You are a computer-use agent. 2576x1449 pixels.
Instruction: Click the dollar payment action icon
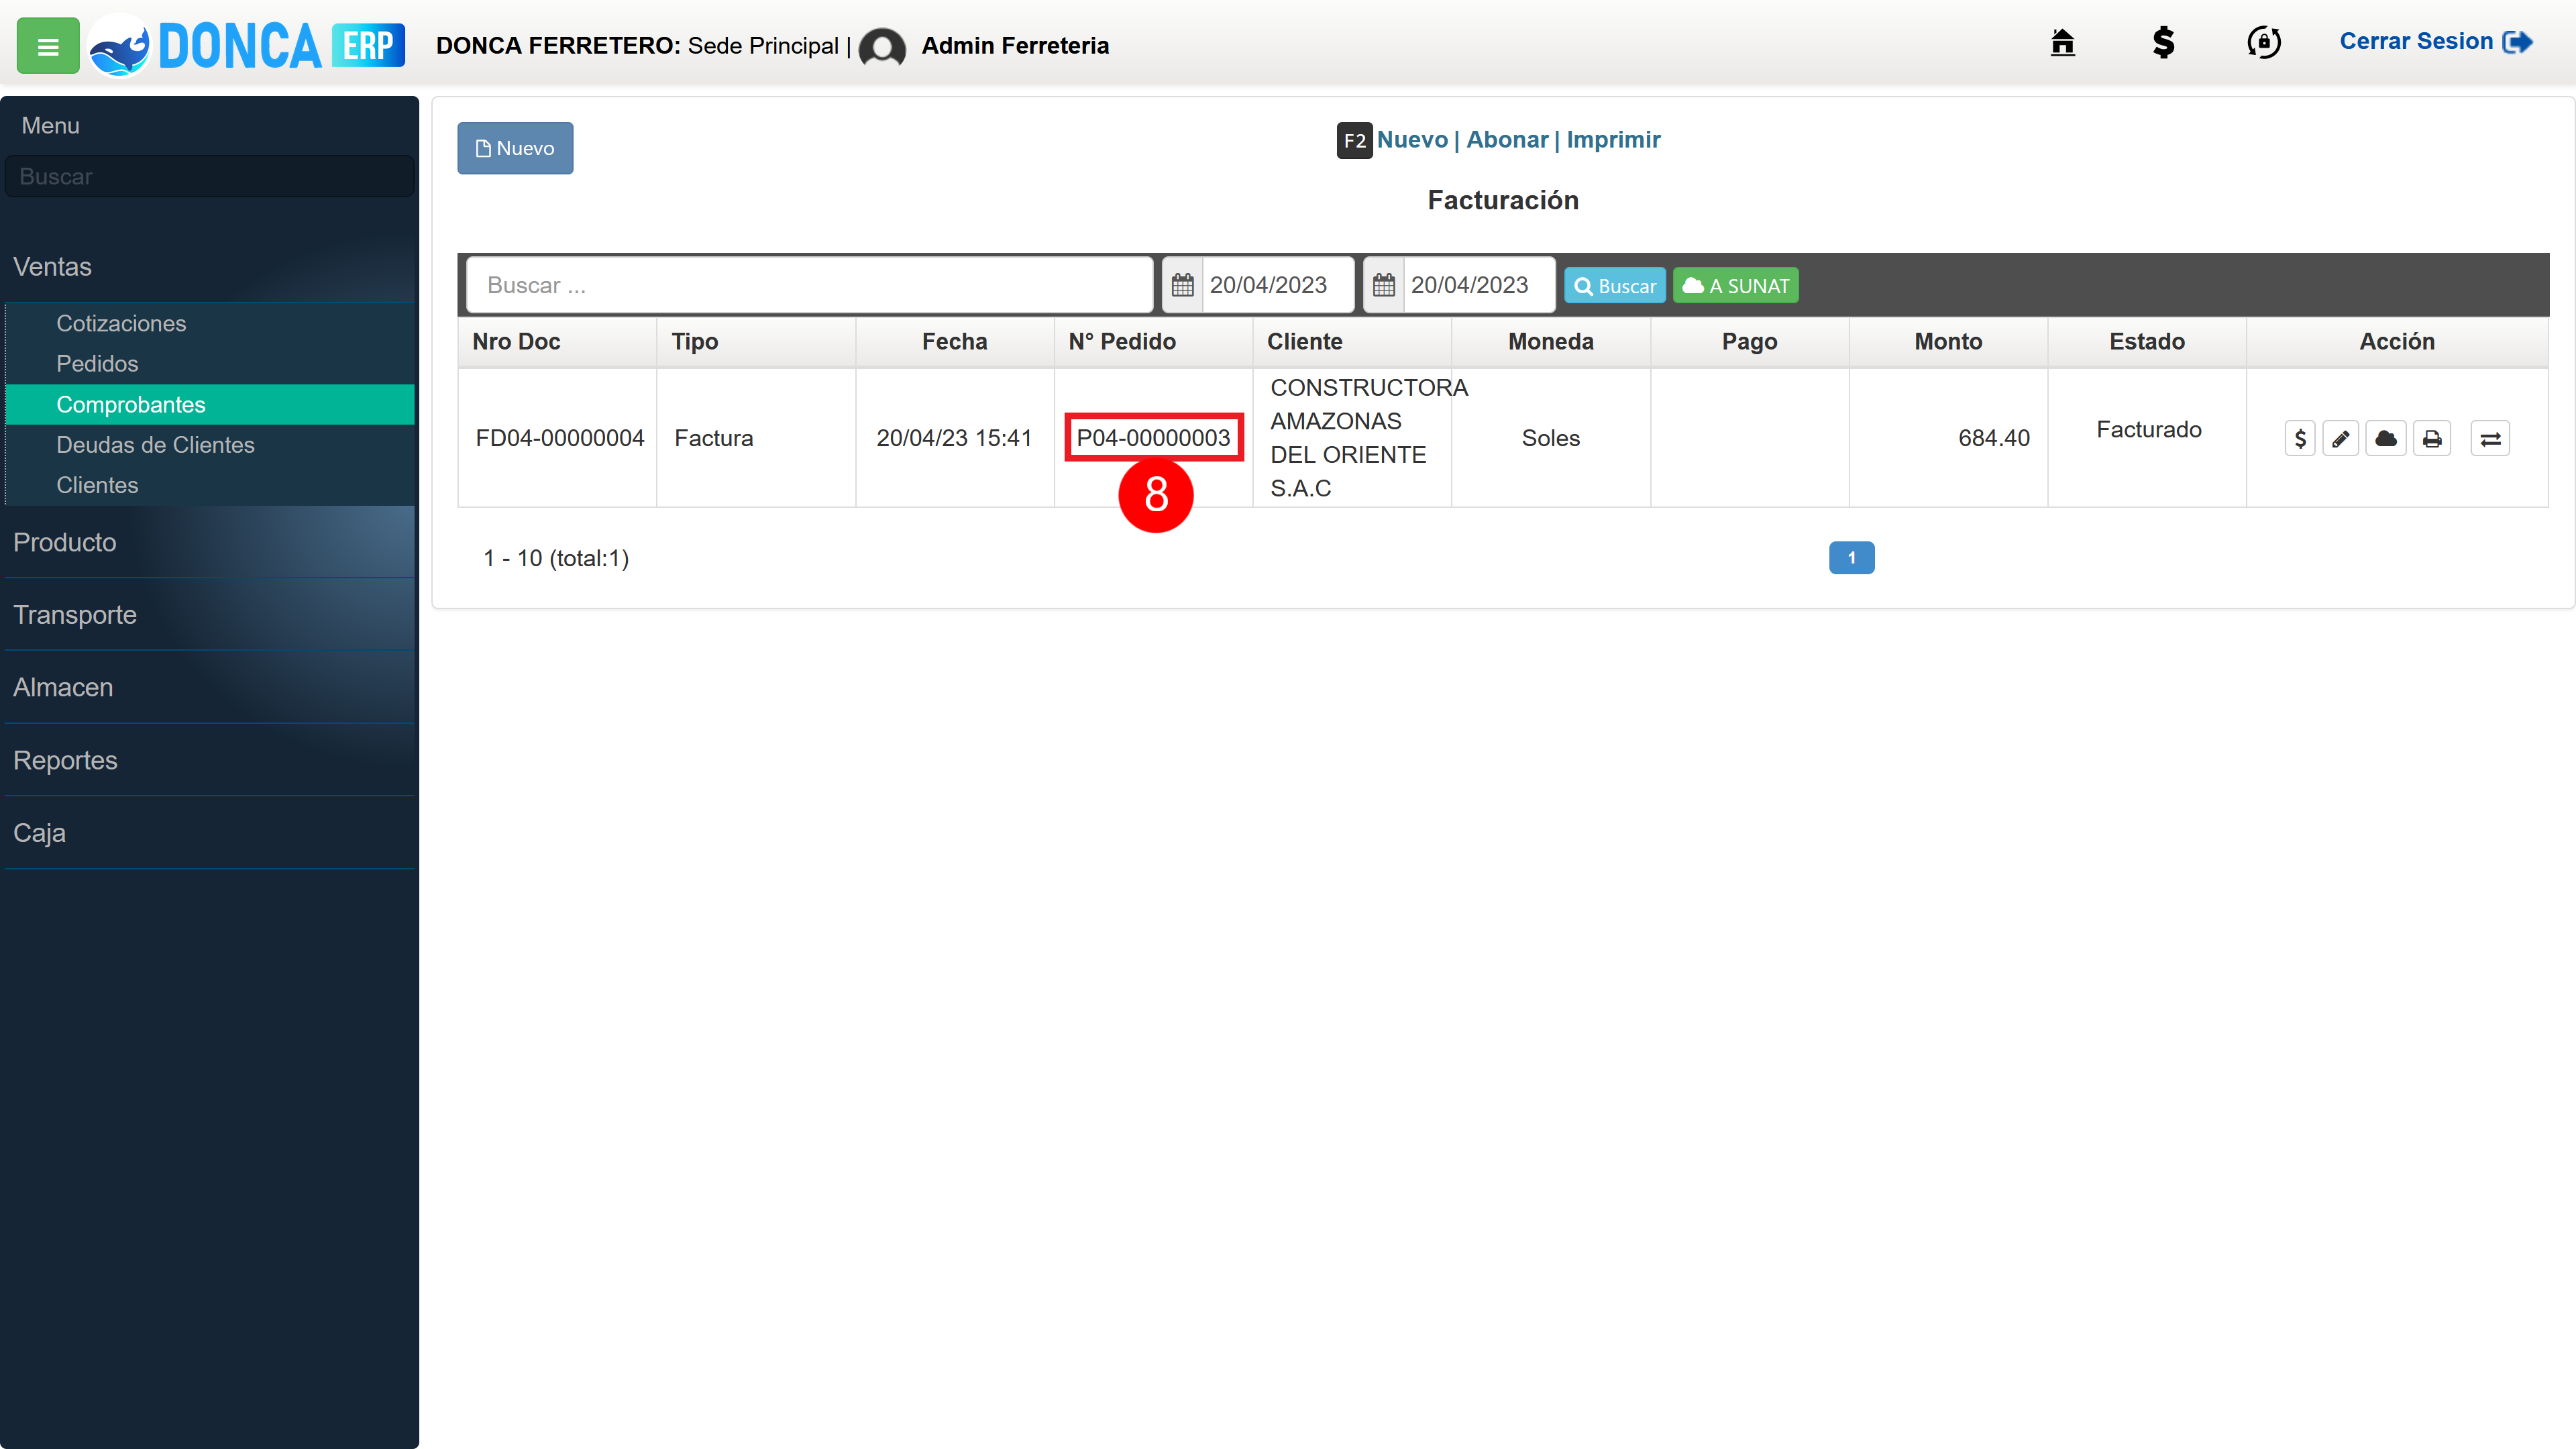pos(2299,439)
